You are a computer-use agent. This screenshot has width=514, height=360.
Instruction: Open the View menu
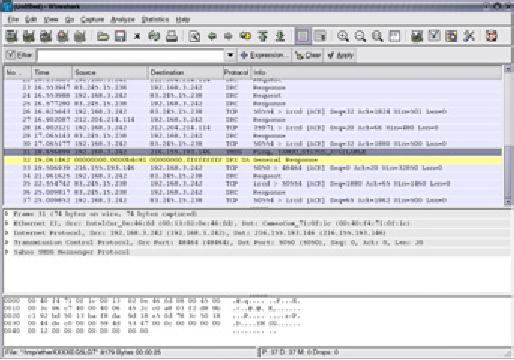[51, 19]
